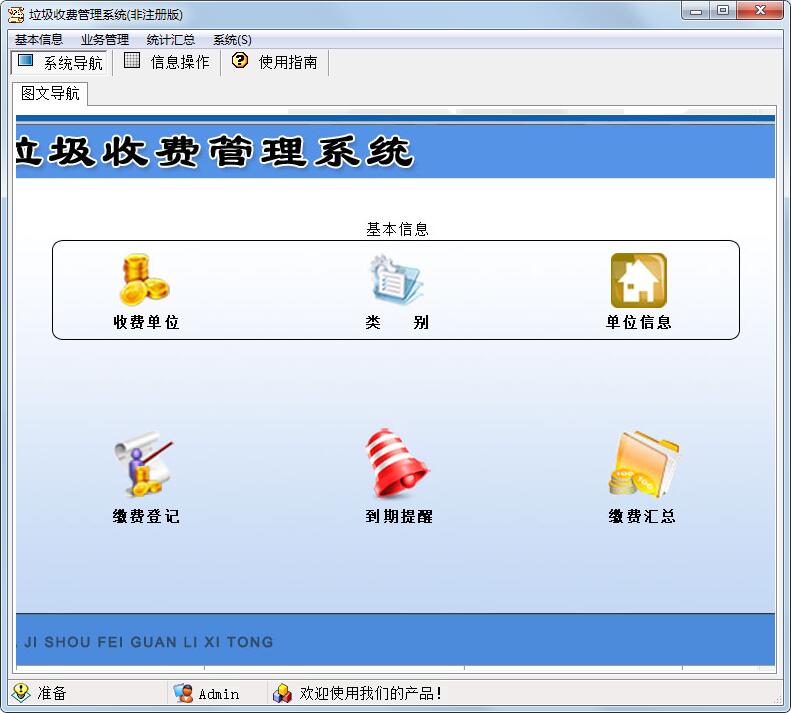The image size is (791, 713).
Task: Click the 类别 category folder icon
Action: (x=397, y=280)
